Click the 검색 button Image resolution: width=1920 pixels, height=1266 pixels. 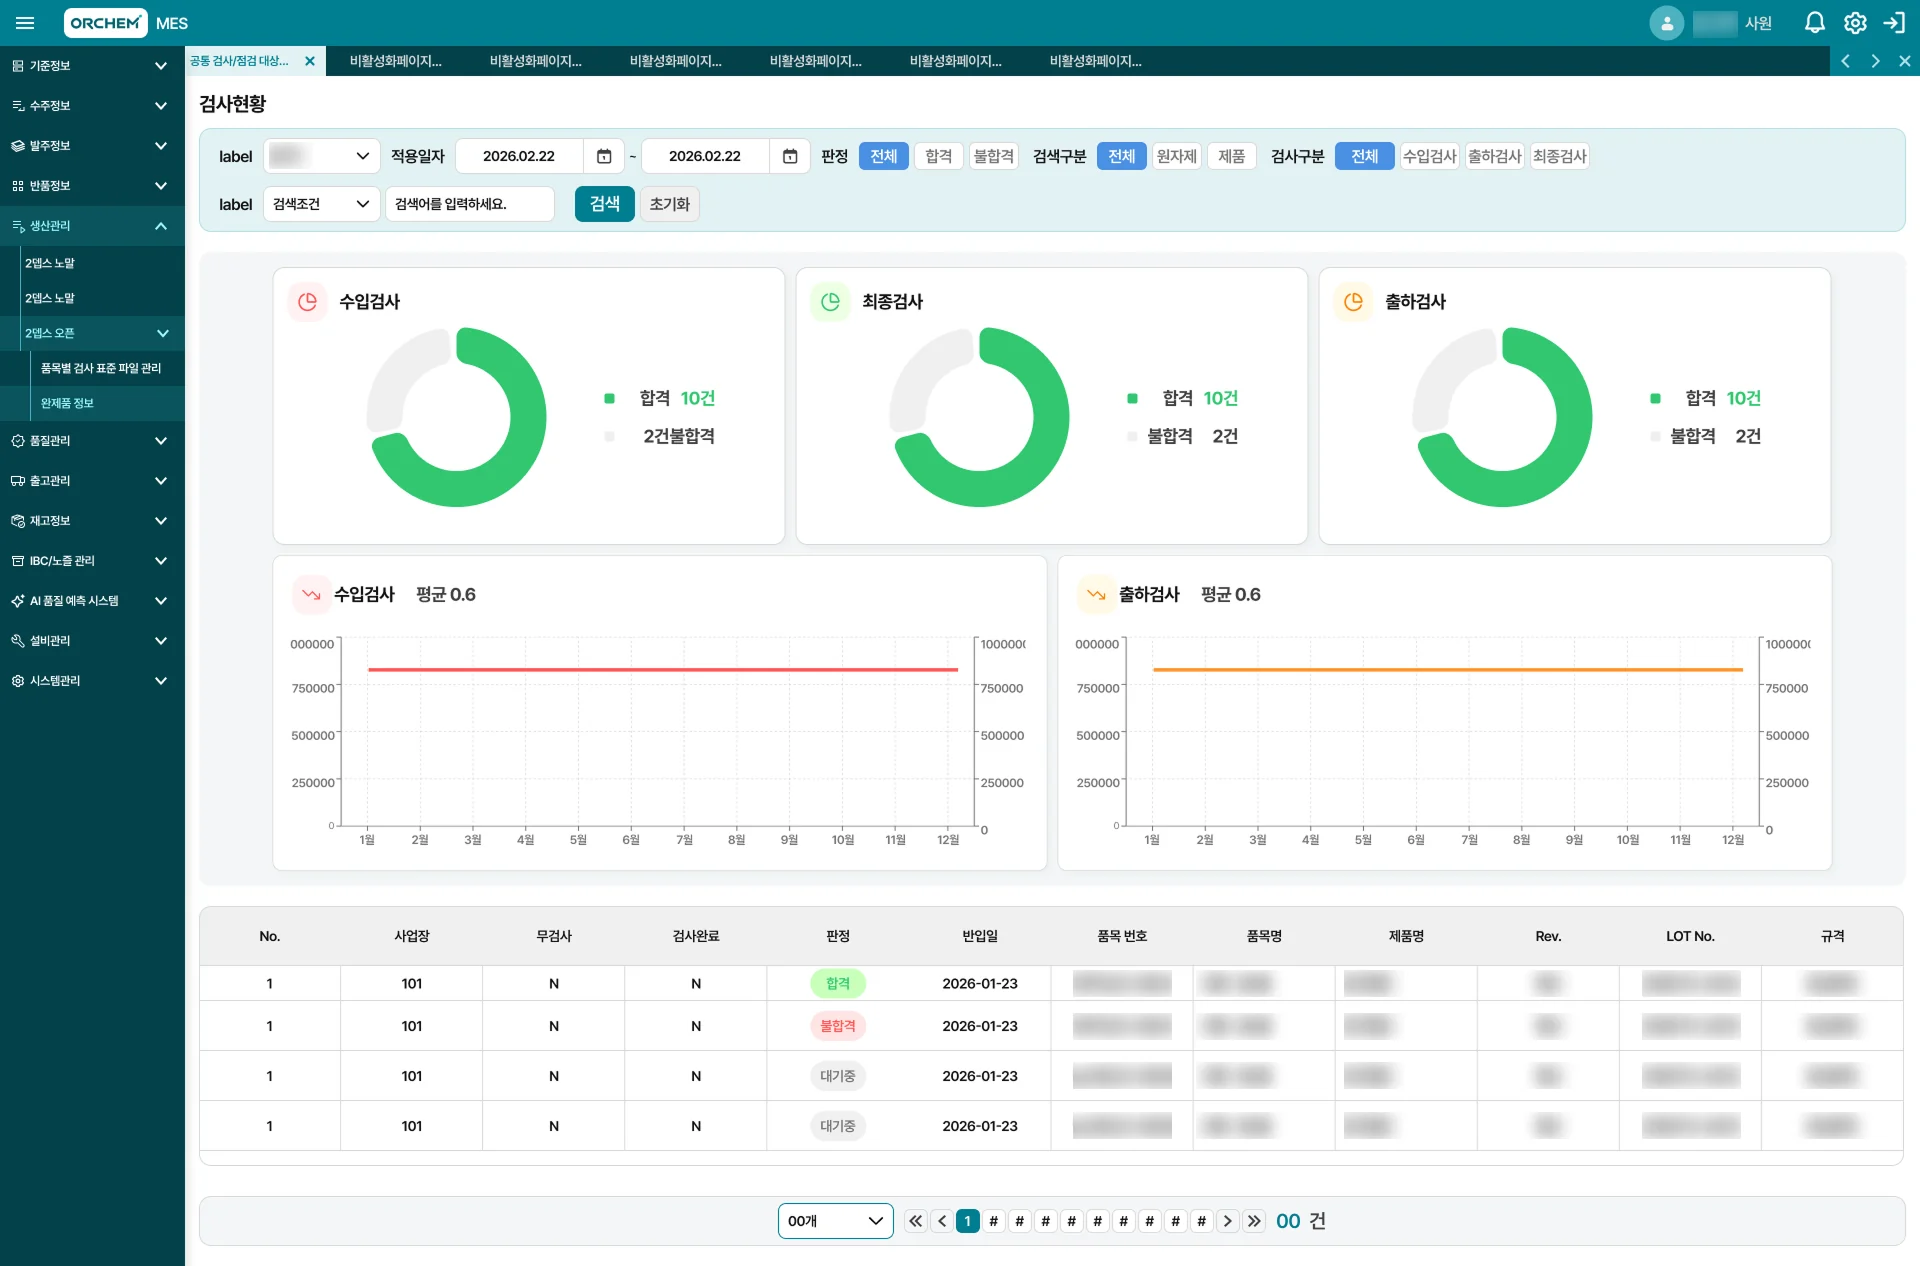pos(604,204)
